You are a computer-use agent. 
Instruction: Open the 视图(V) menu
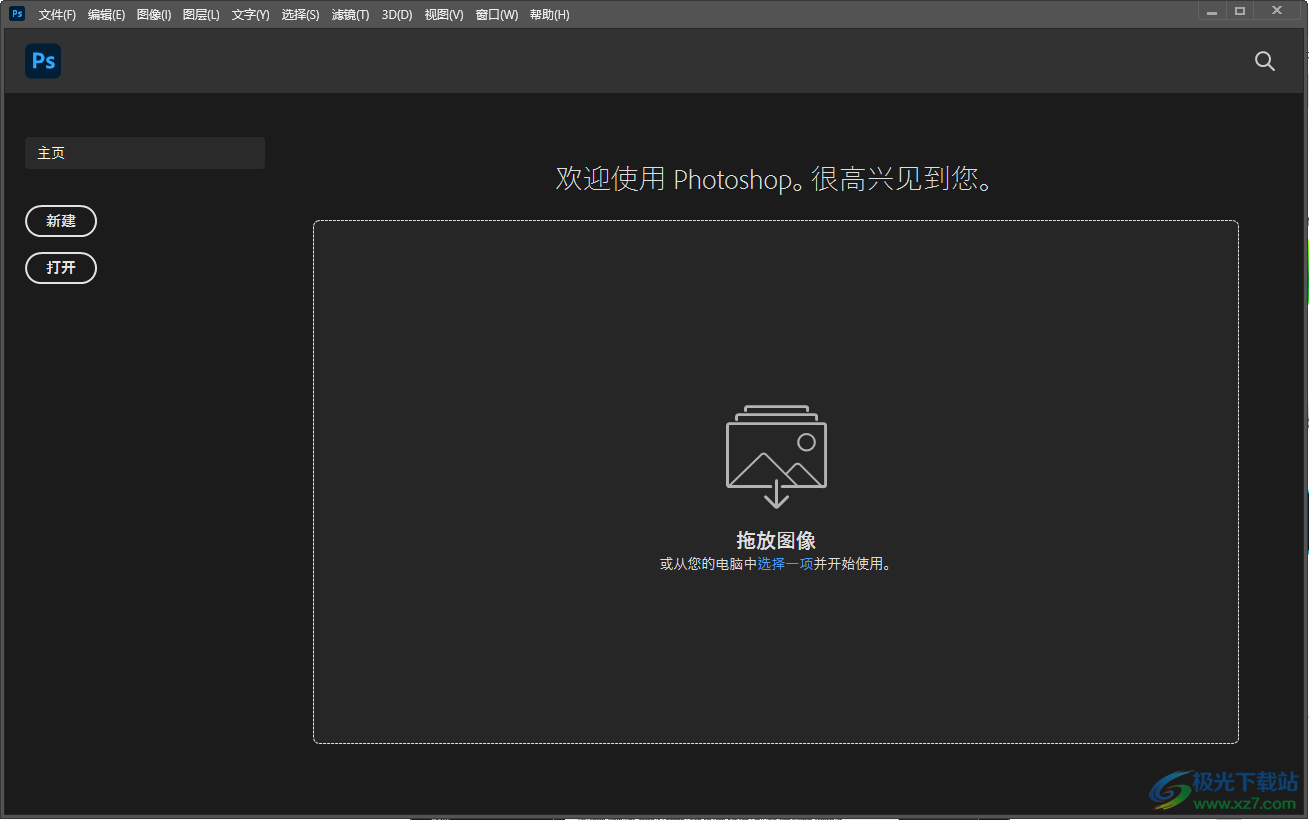pos(443,14)
